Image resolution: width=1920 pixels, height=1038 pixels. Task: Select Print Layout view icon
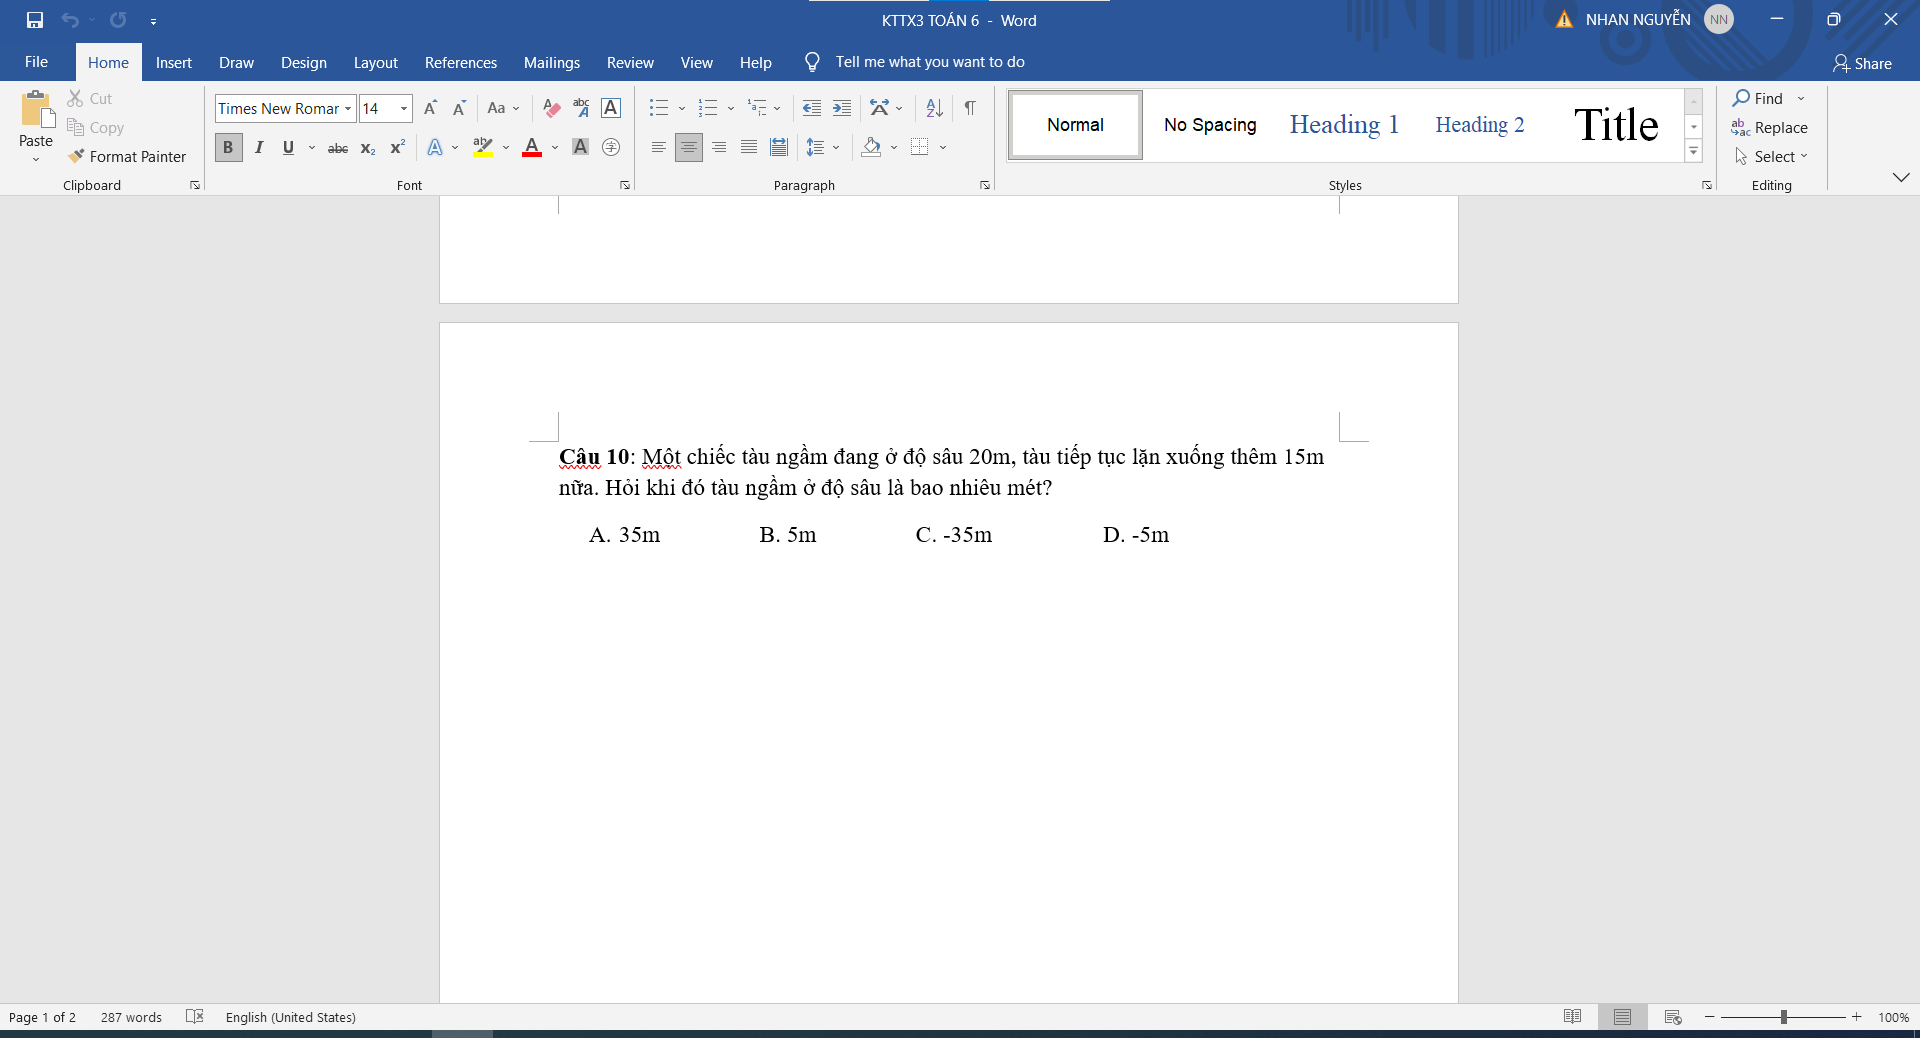click(1622, 1016)
